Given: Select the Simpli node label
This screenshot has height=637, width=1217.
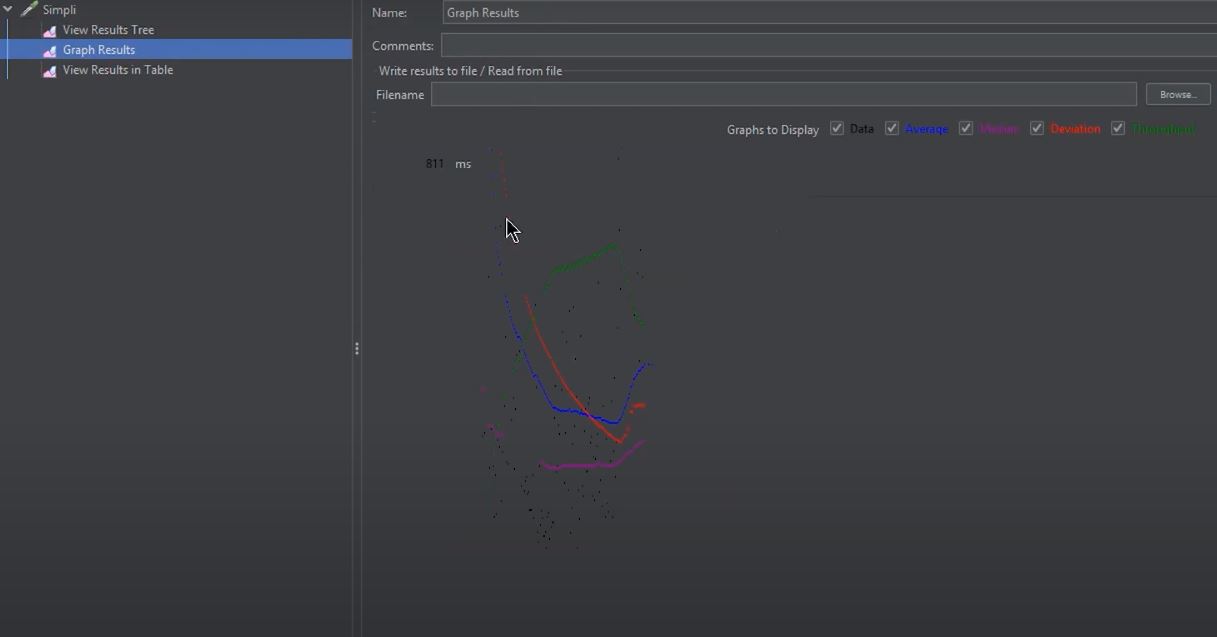Looking at the screenshot, I should click(x=59, y=10).
